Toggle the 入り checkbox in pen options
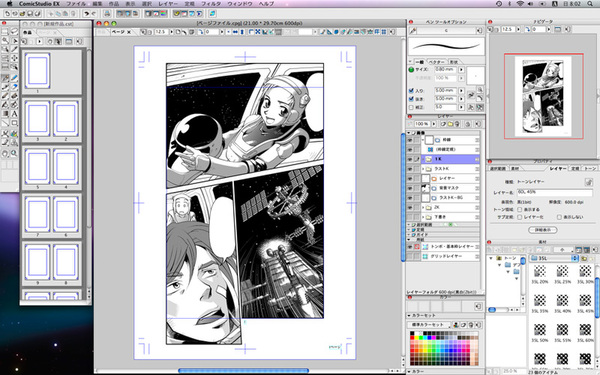Screen dimensions: 600x375 (x=411, y=91)
